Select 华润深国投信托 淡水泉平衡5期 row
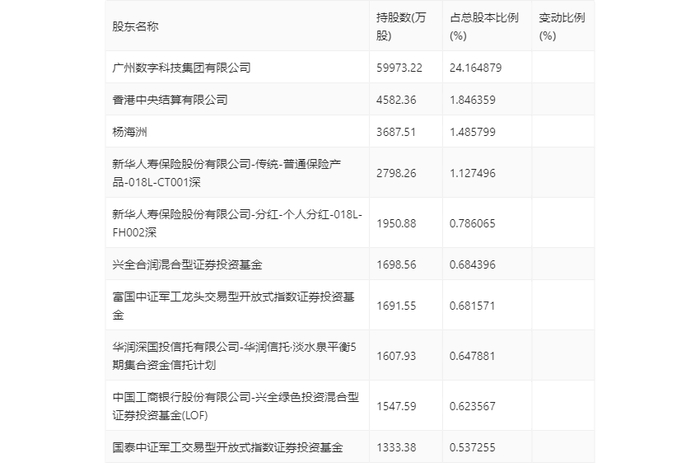 [x=350, y=355]
